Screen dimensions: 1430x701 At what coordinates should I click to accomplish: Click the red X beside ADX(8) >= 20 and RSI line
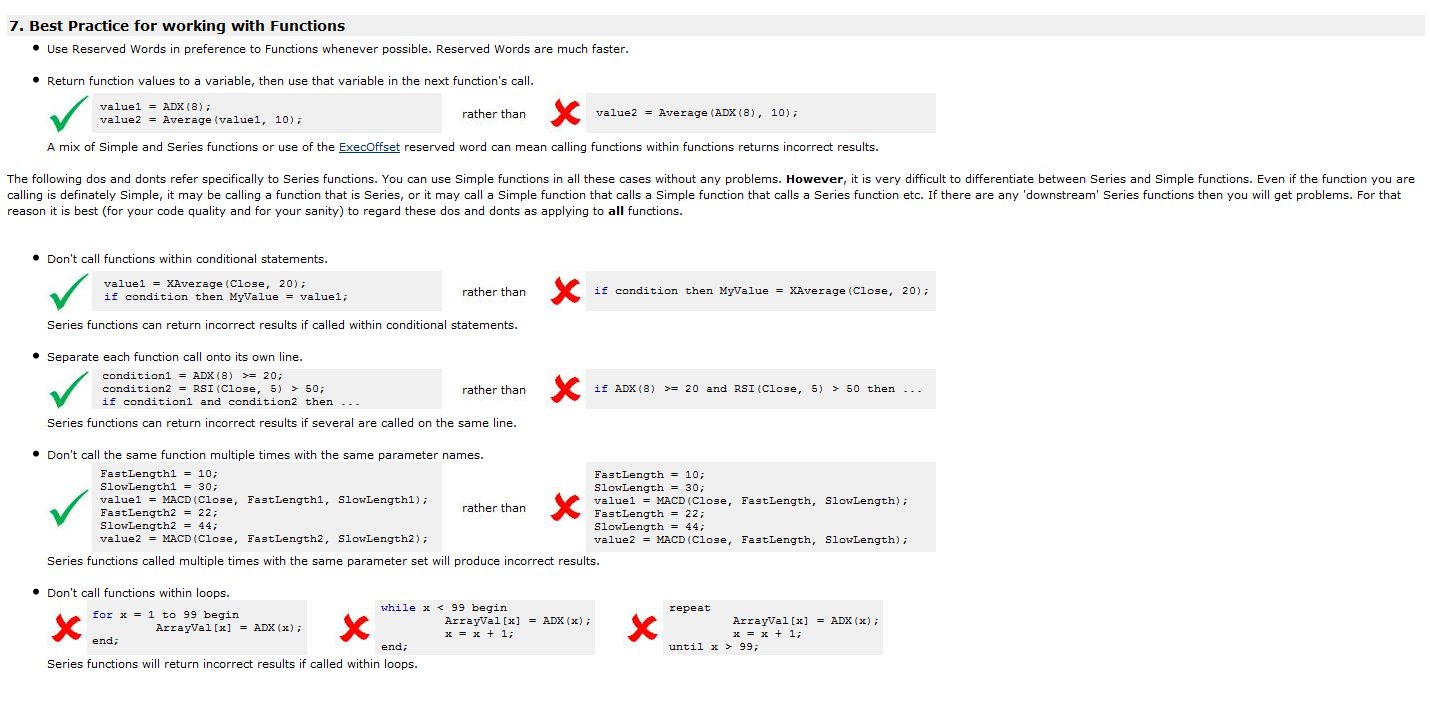(x=566, y=389)
